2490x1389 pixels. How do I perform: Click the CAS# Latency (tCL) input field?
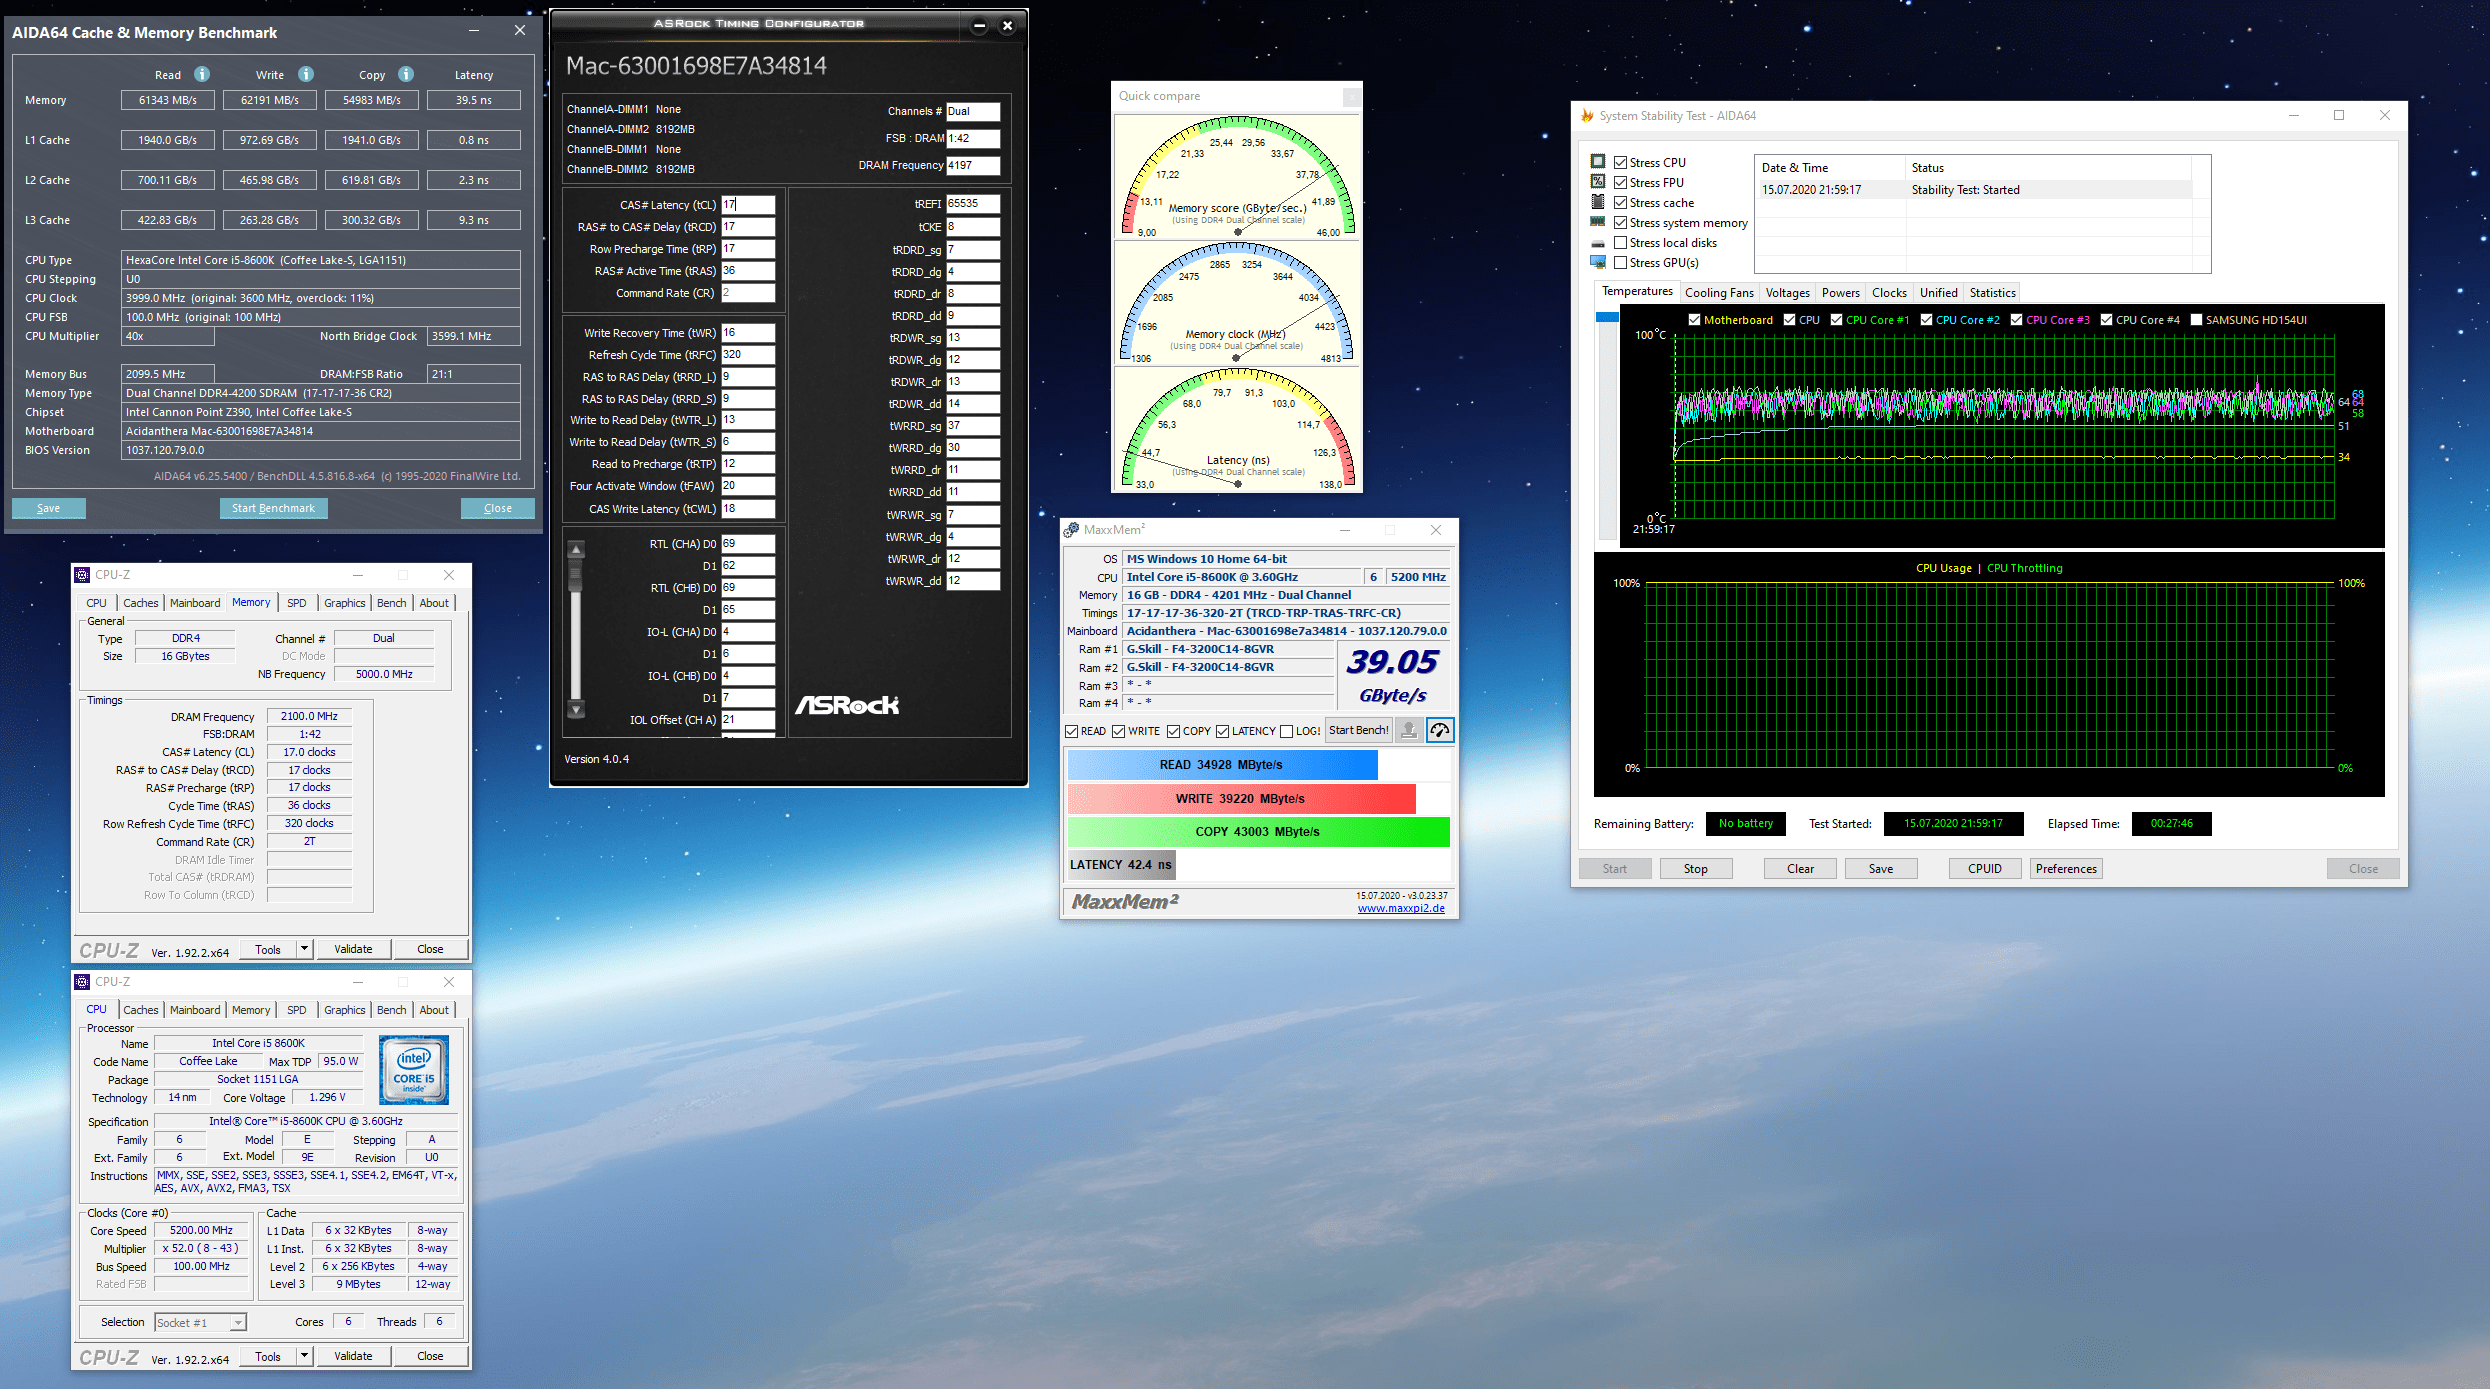click(748, 204)
